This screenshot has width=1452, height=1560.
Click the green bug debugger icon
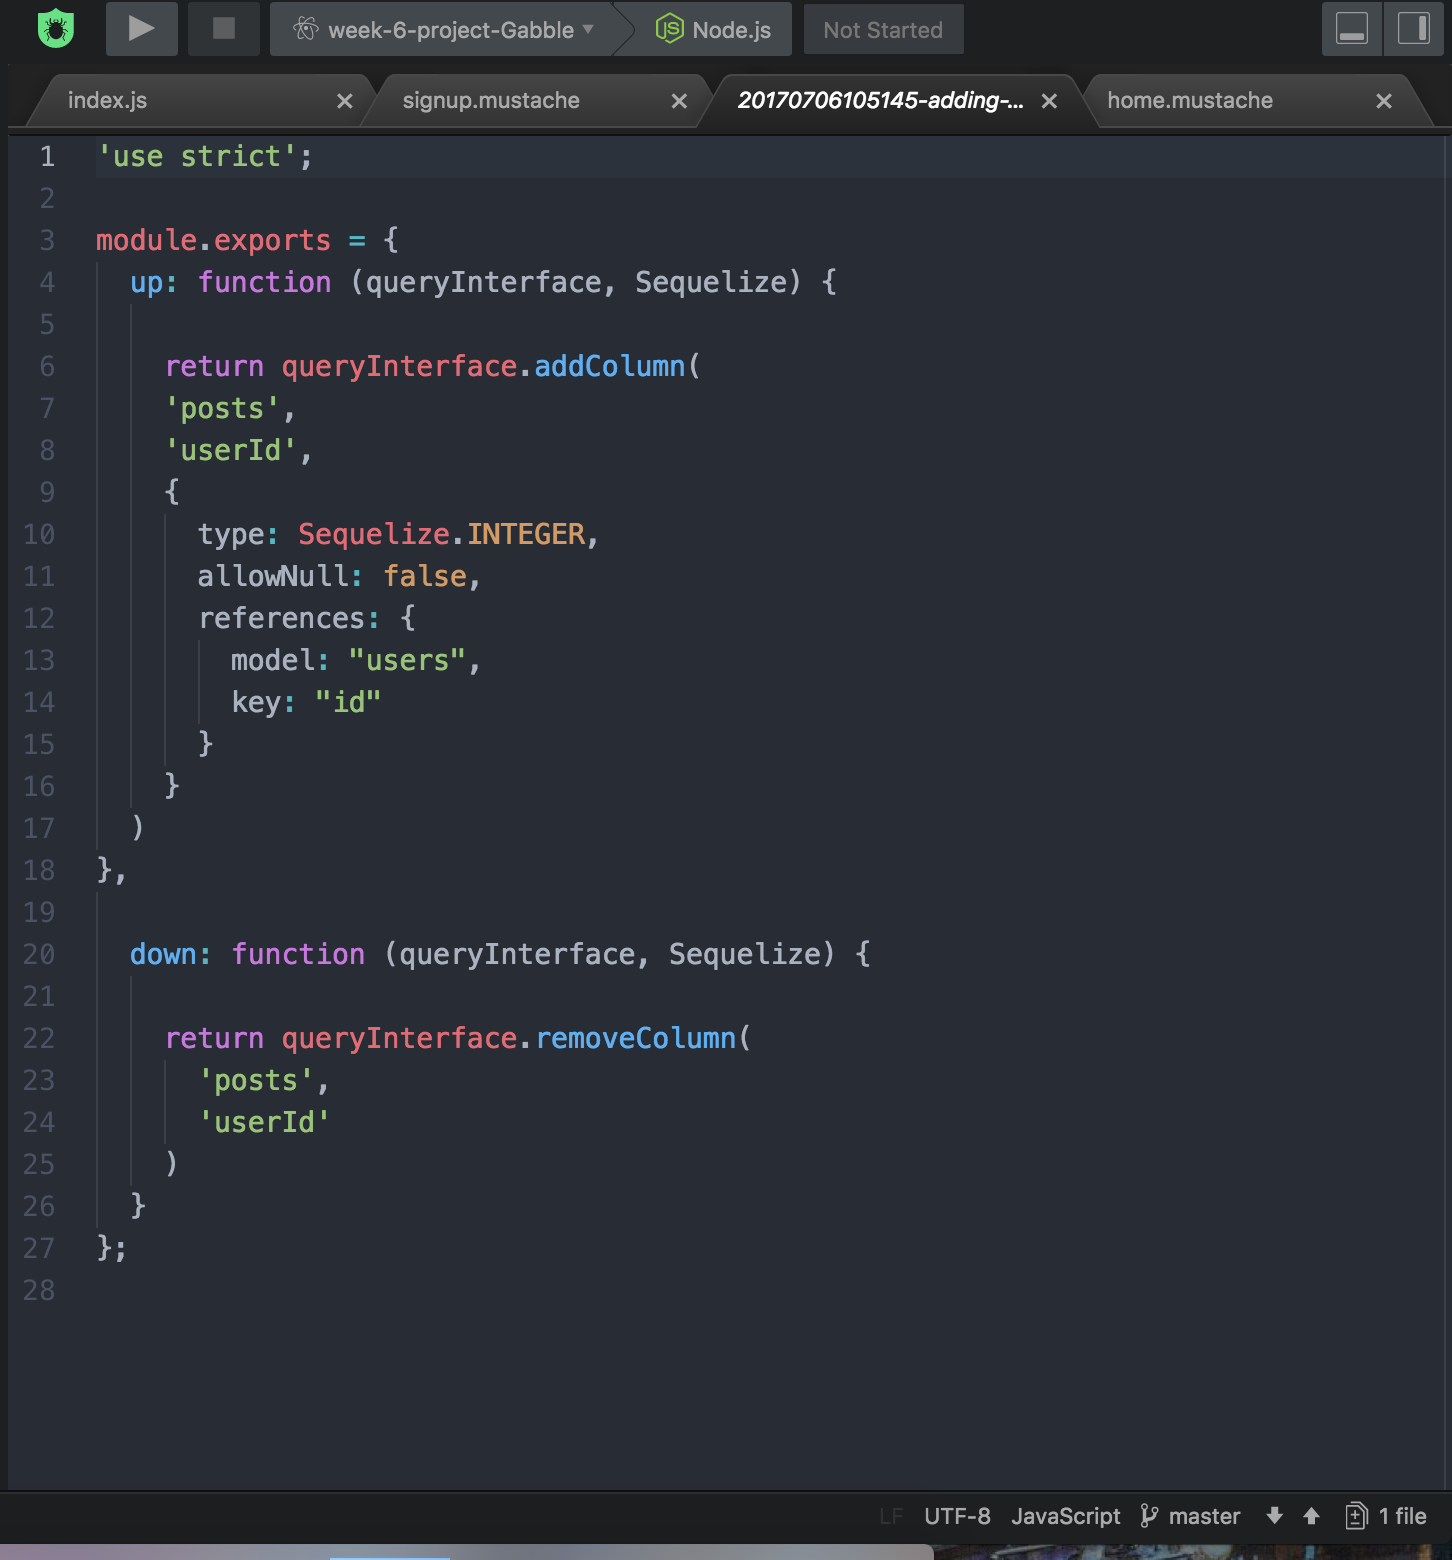pos(55,29)
